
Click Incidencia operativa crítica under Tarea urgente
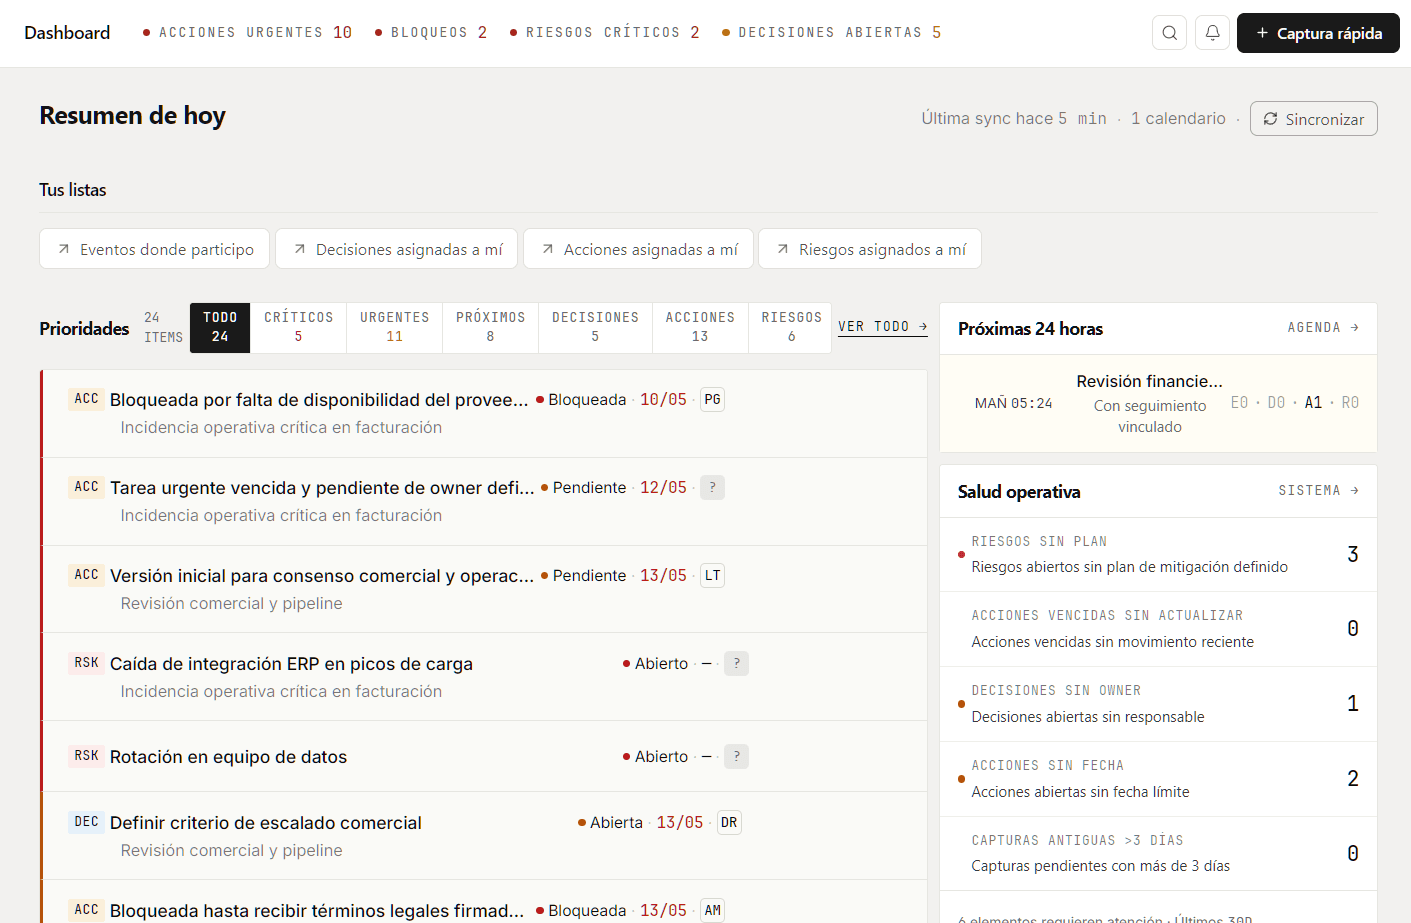click(281, 516)
